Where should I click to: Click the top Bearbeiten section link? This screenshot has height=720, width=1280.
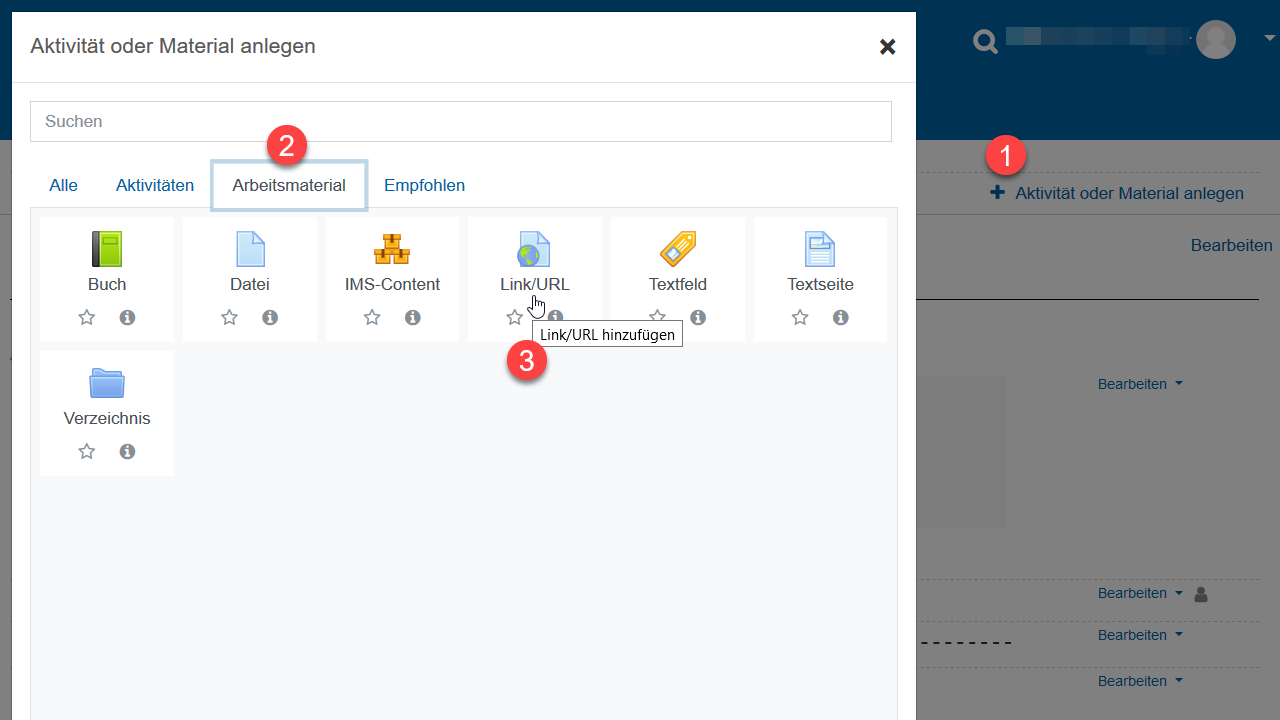[x=1231, y=245]
